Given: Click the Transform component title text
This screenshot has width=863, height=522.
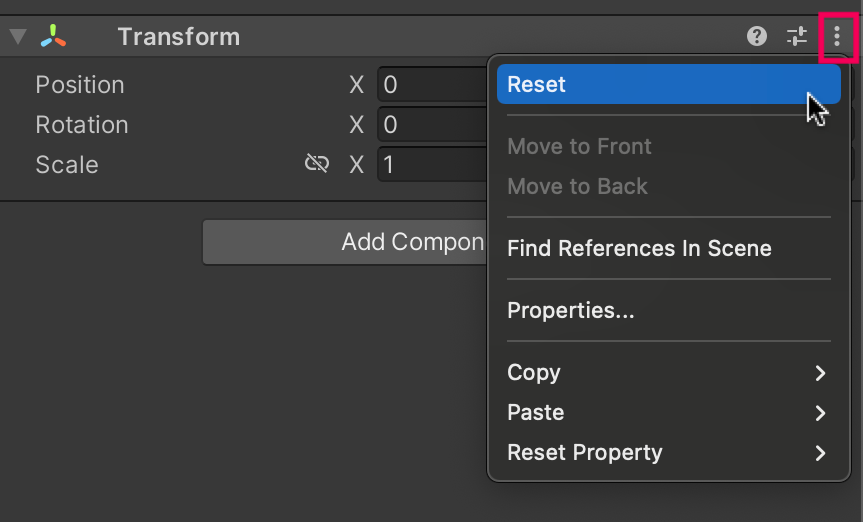Looking at the screenshot, I should point(178,37).
